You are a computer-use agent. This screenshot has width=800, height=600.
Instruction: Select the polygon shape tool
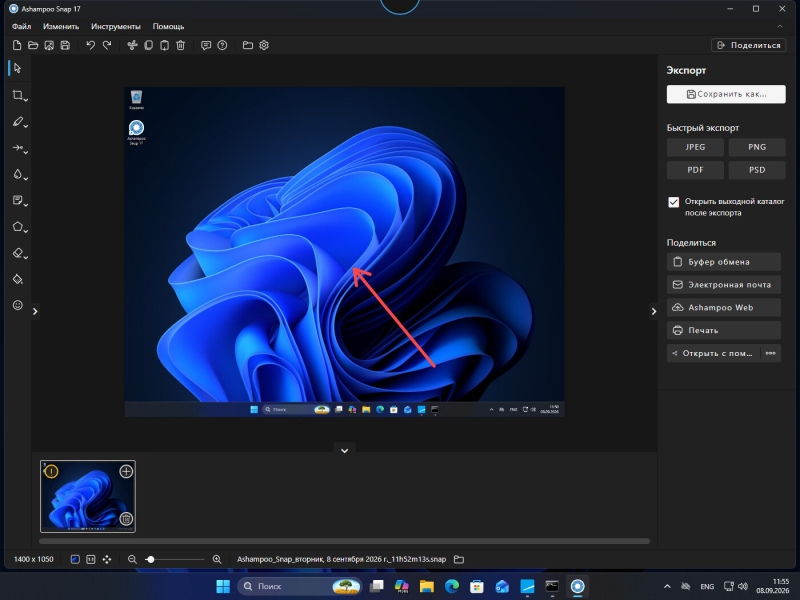point(17,227)
